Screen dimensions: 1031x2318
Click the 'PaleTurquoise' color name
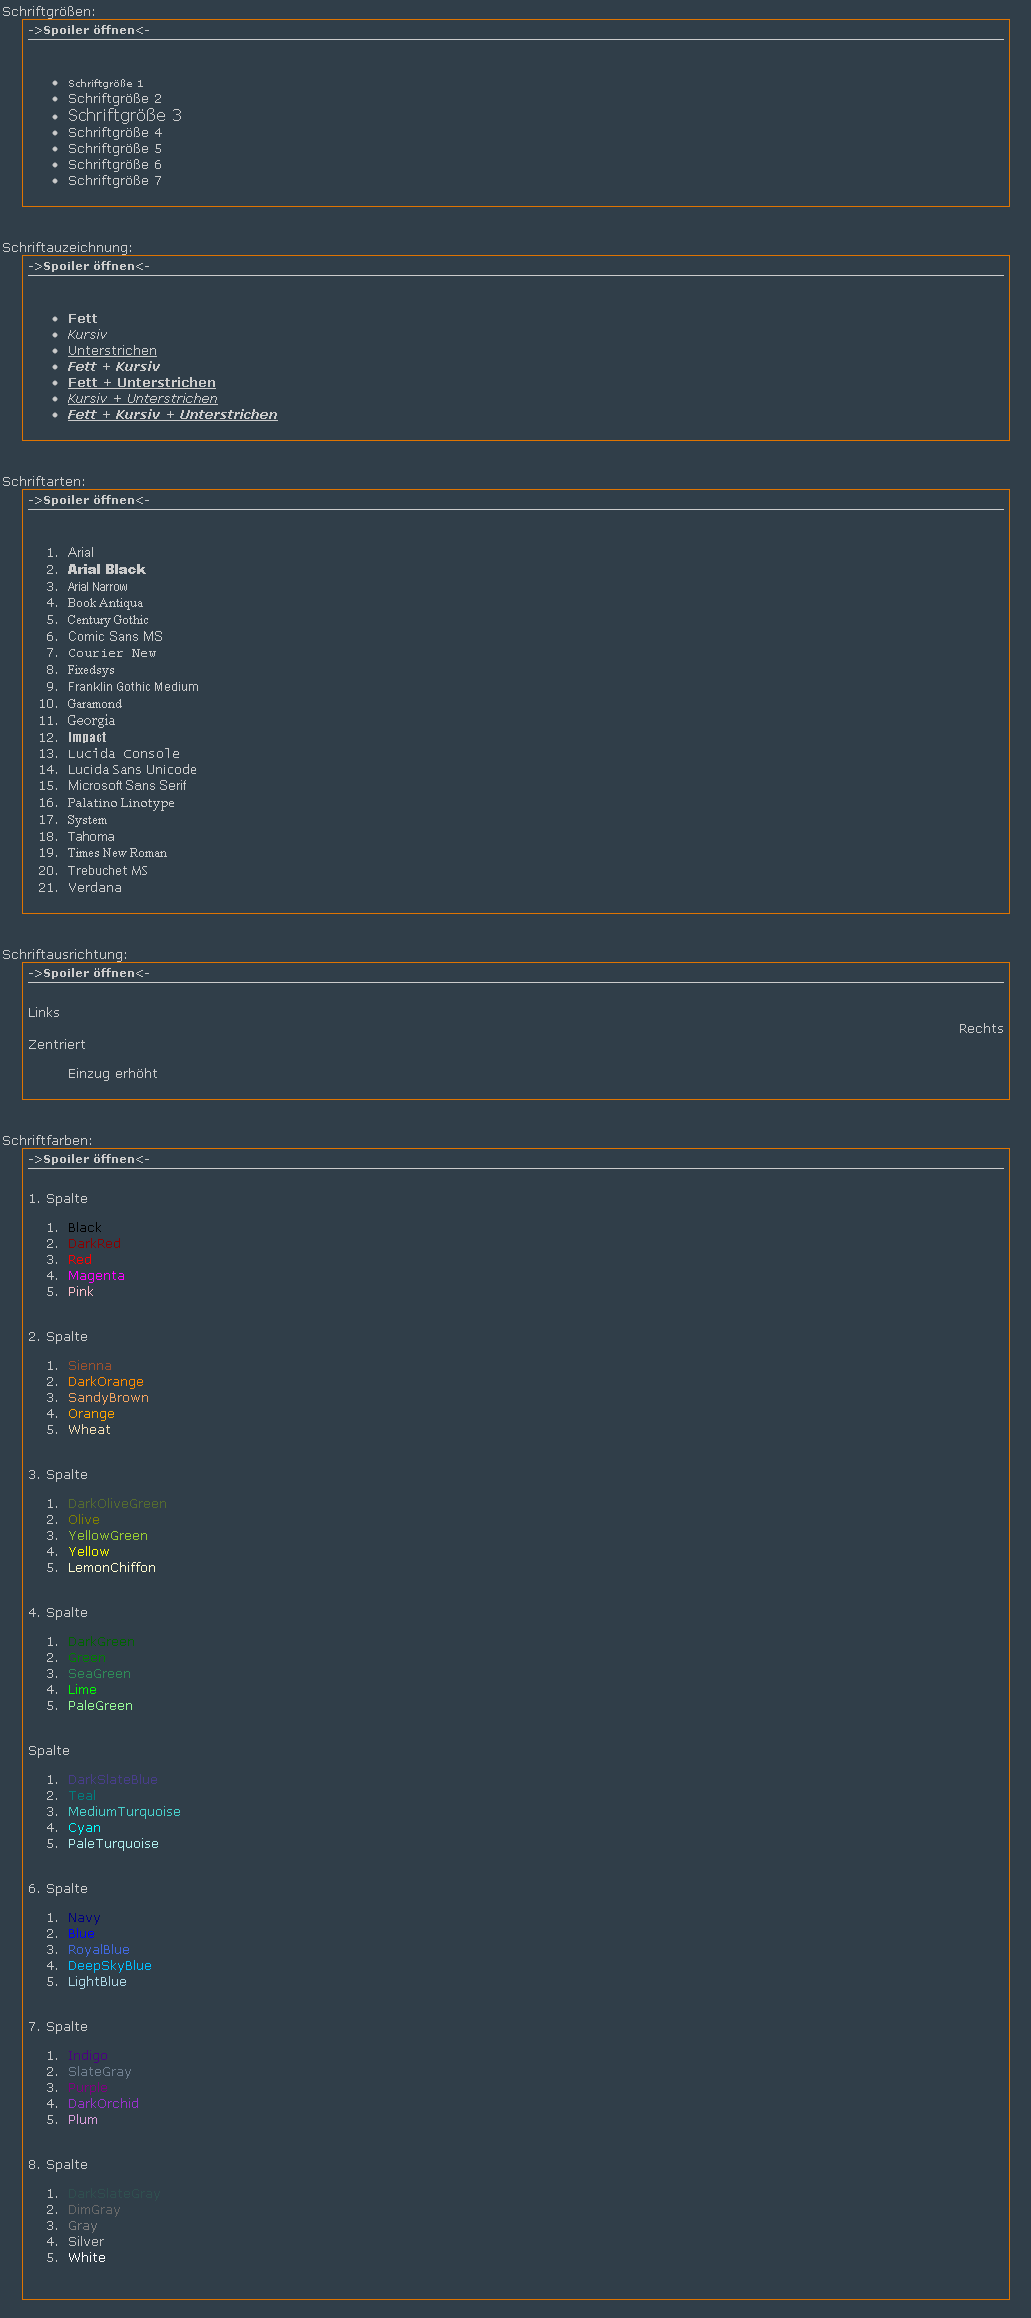pos(113,1844)
